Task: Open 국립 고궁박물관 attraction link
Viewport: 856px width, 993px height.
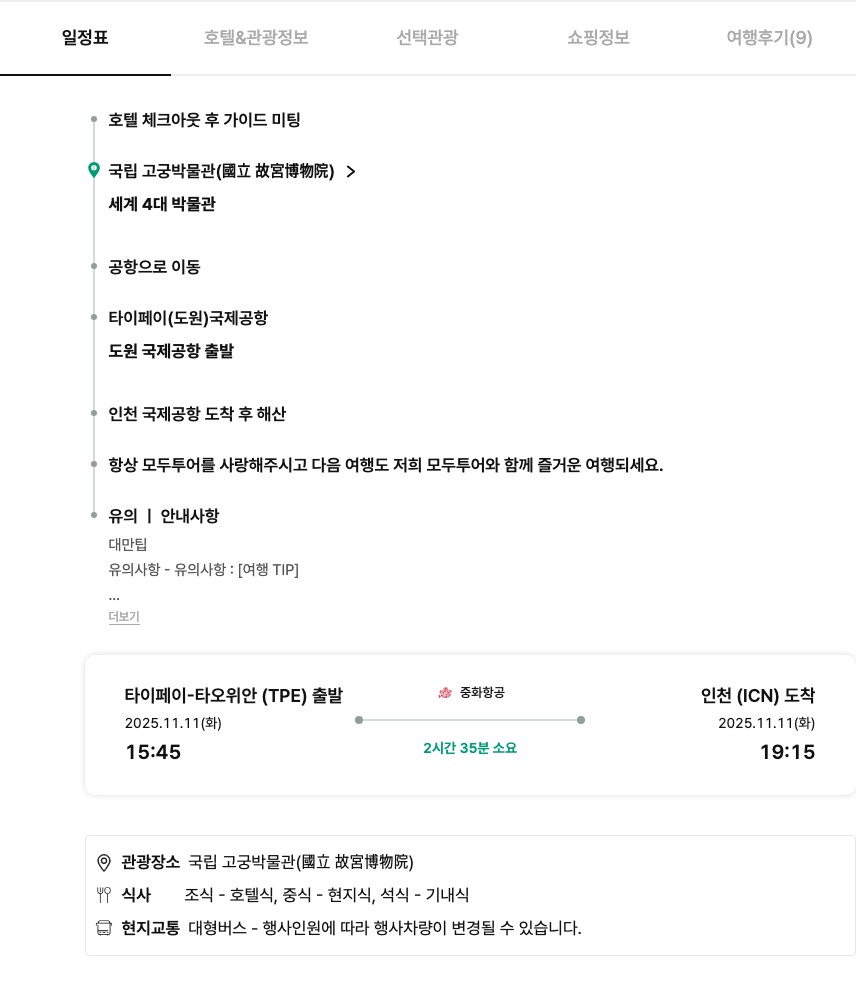Action: pyautogui.click(x=221, y=171)
